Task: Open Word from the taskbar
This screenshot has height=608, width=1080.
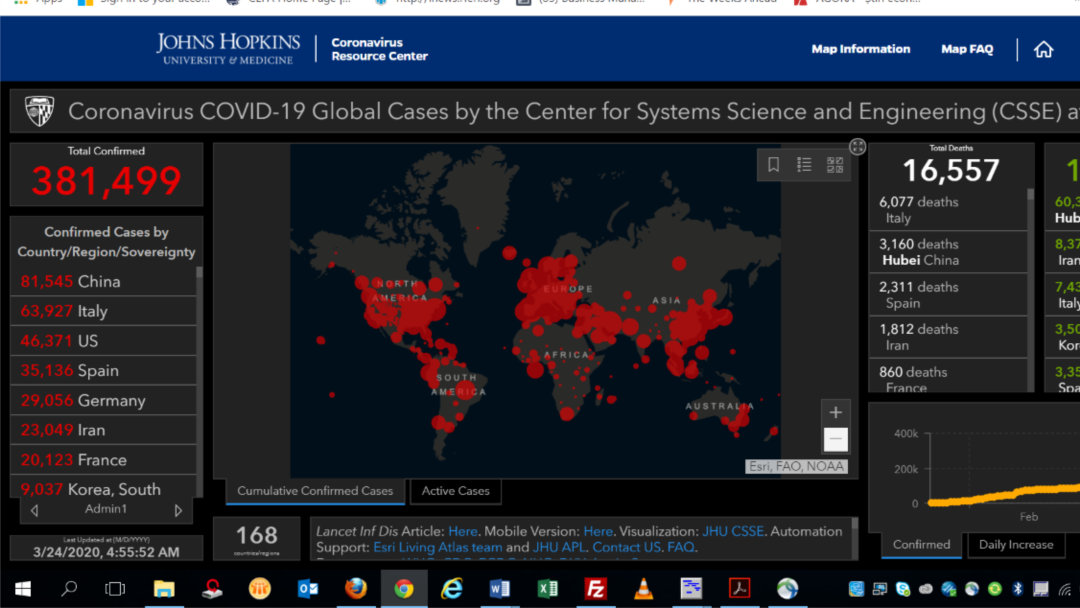Action: click(x=499, y=589)
